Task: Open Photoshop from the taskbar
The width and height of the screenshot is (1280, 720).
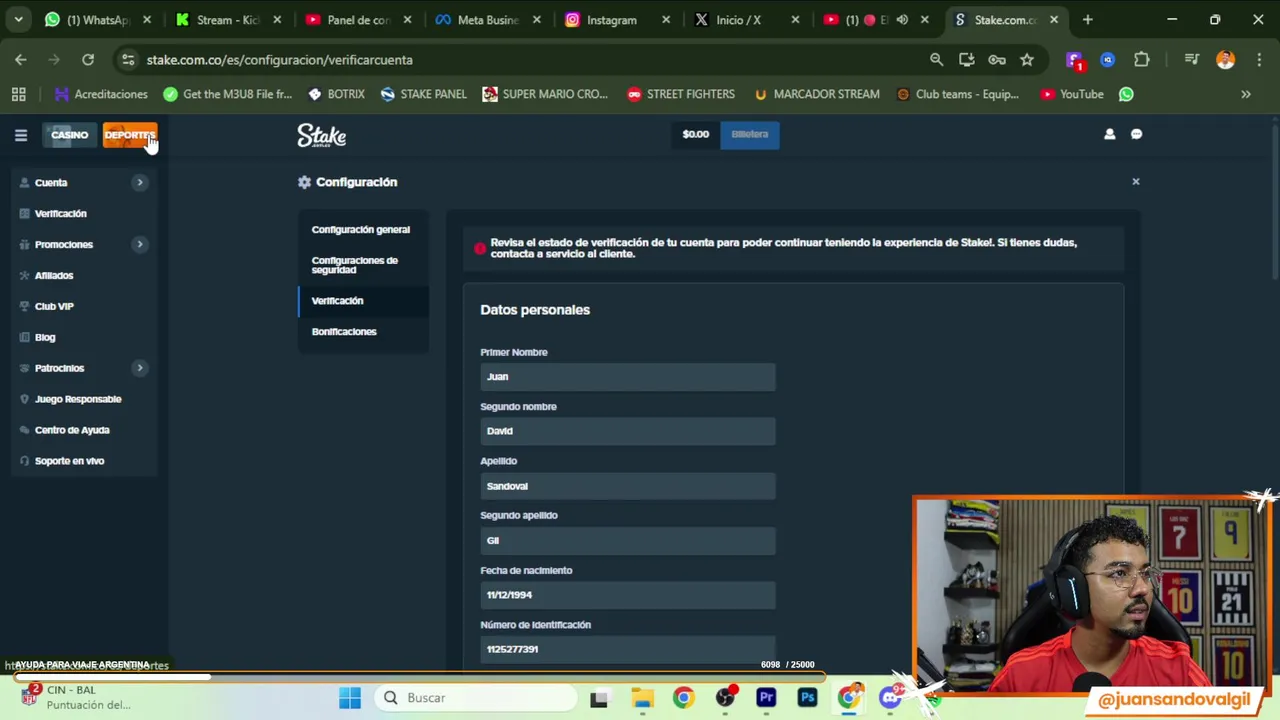Action: point(807,698)
